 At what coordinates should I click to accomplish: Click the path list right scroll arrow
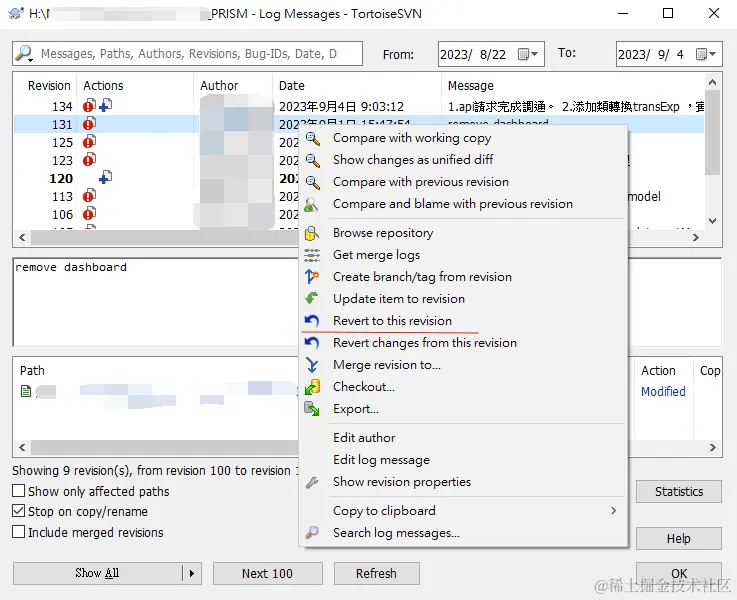tap(713, 447)
